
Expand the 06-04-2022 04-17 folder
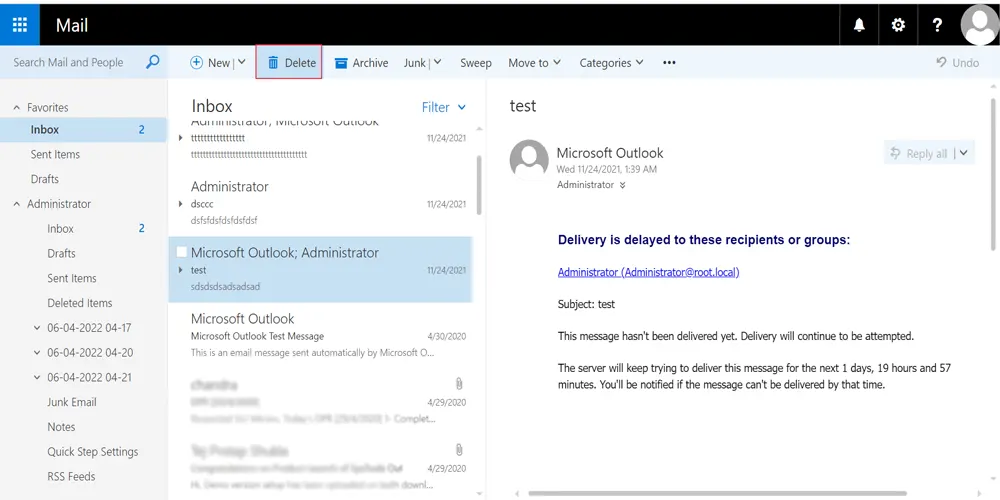tap(37, 328)
